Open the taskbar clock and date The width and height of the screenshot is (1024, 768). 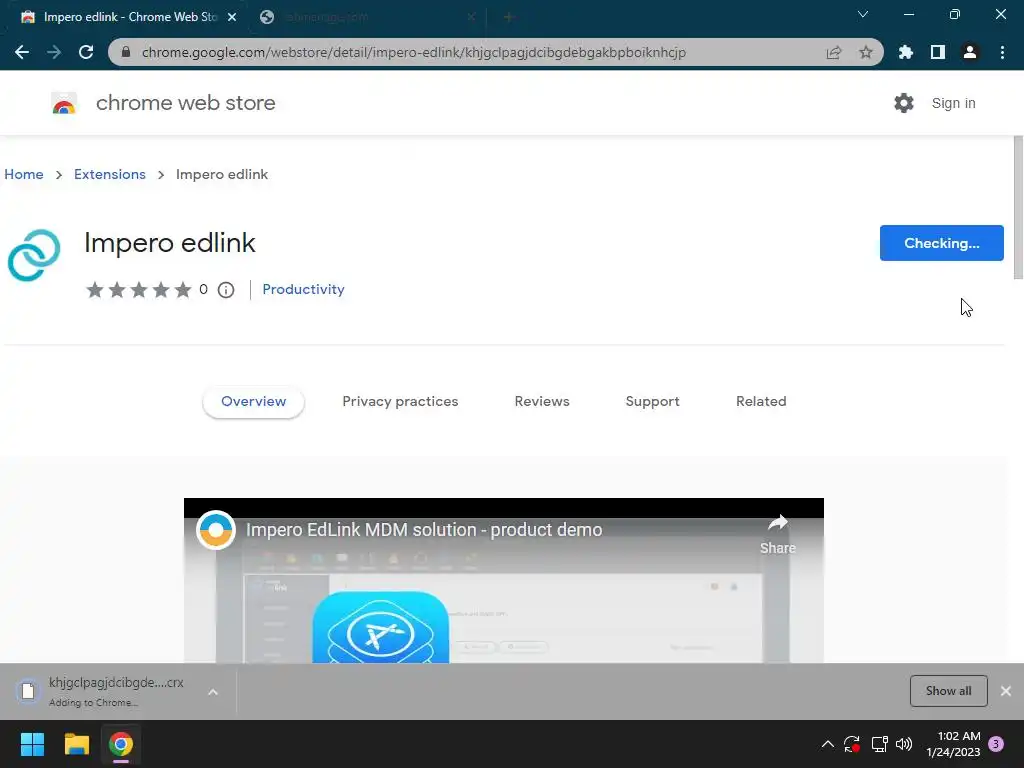[x=953, y=744]
